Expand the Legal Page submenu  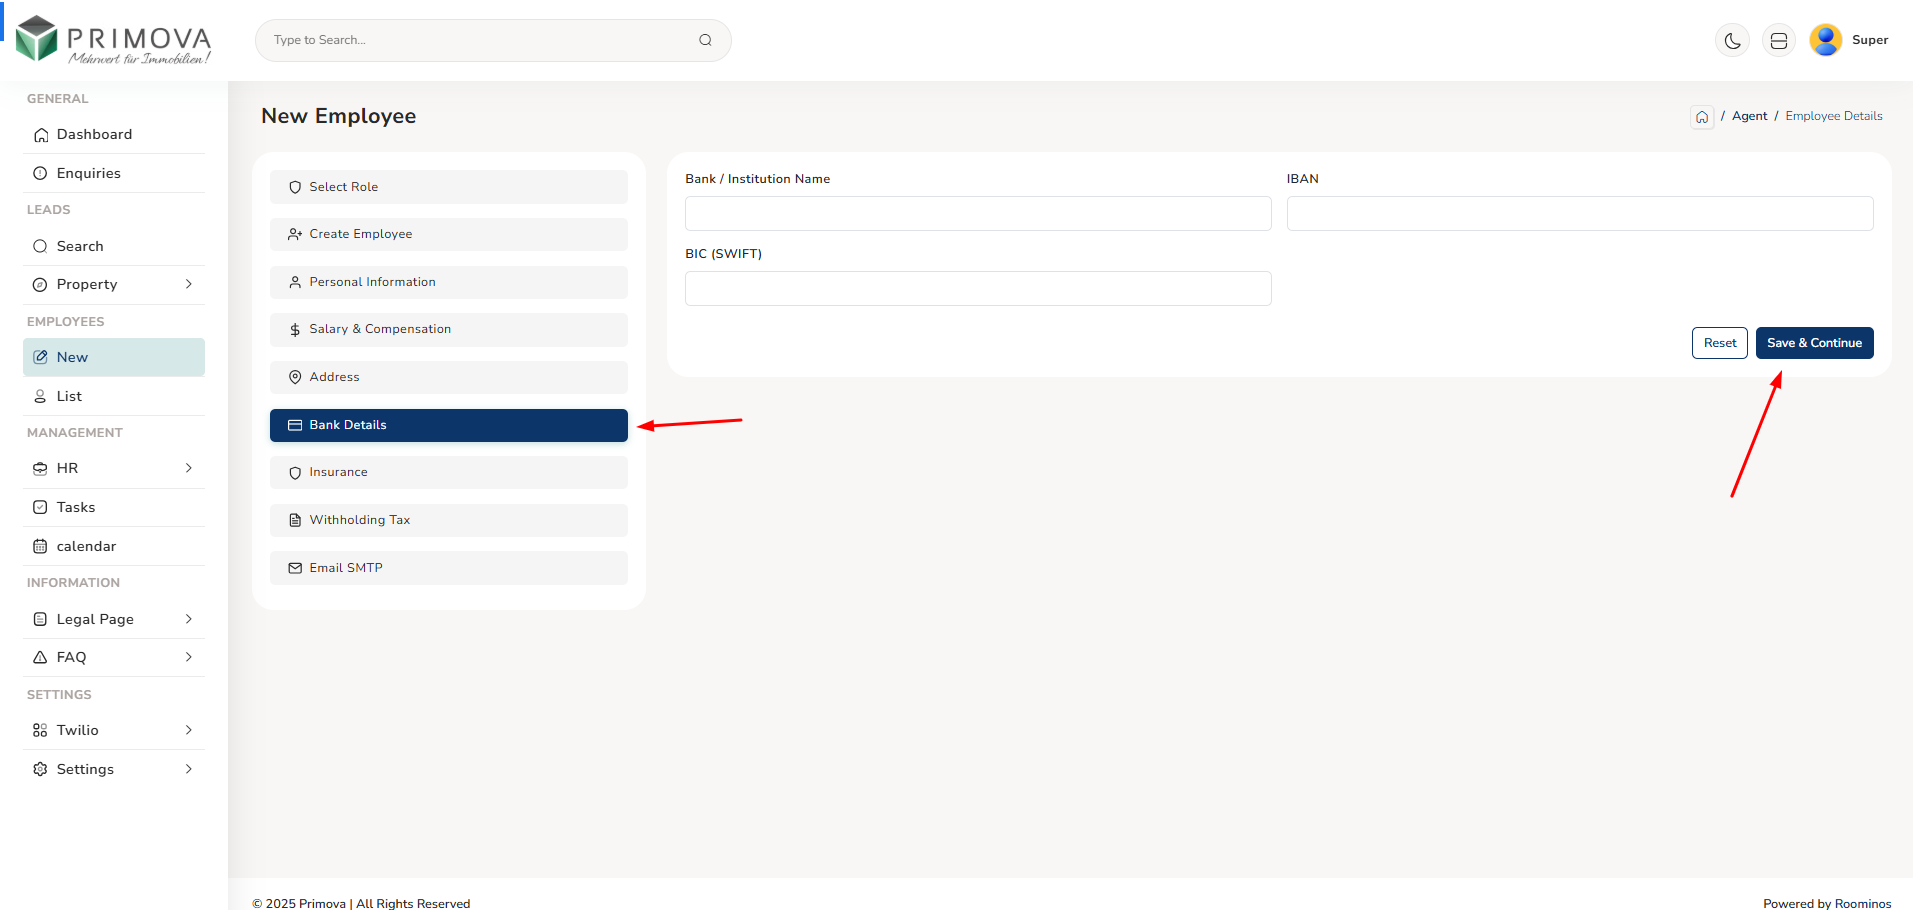188,619
